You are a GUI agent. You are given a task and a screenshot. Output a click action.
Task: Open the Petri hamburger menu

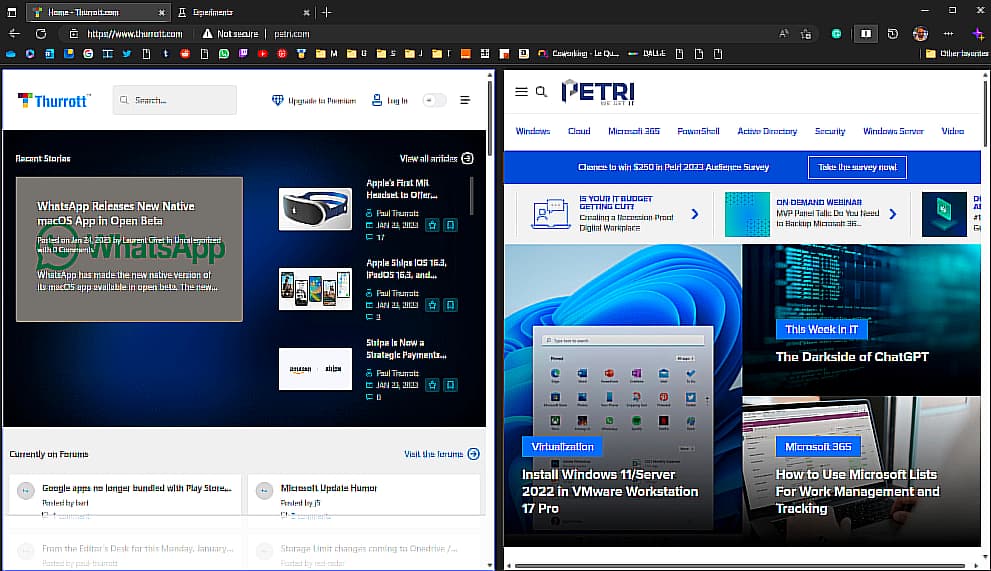point(521,92)
